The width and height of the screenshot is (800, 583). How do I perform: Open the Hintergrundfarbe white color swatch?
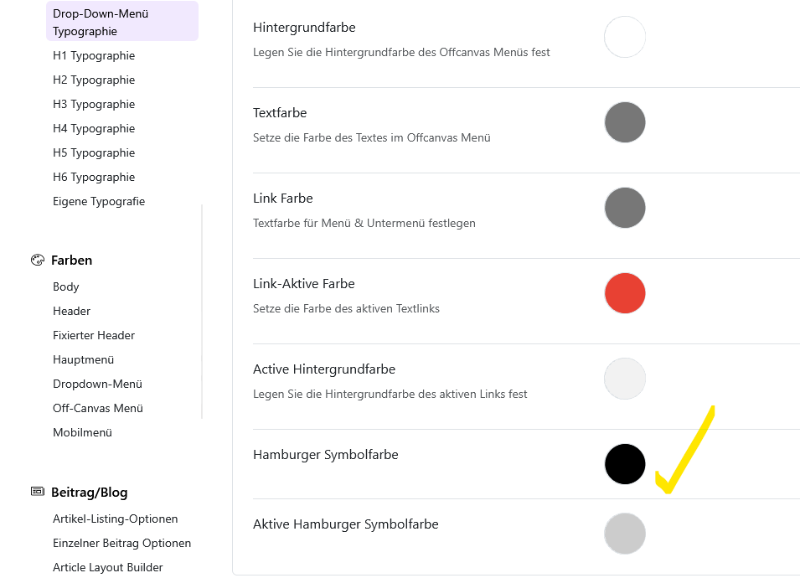tap(625, 37)
